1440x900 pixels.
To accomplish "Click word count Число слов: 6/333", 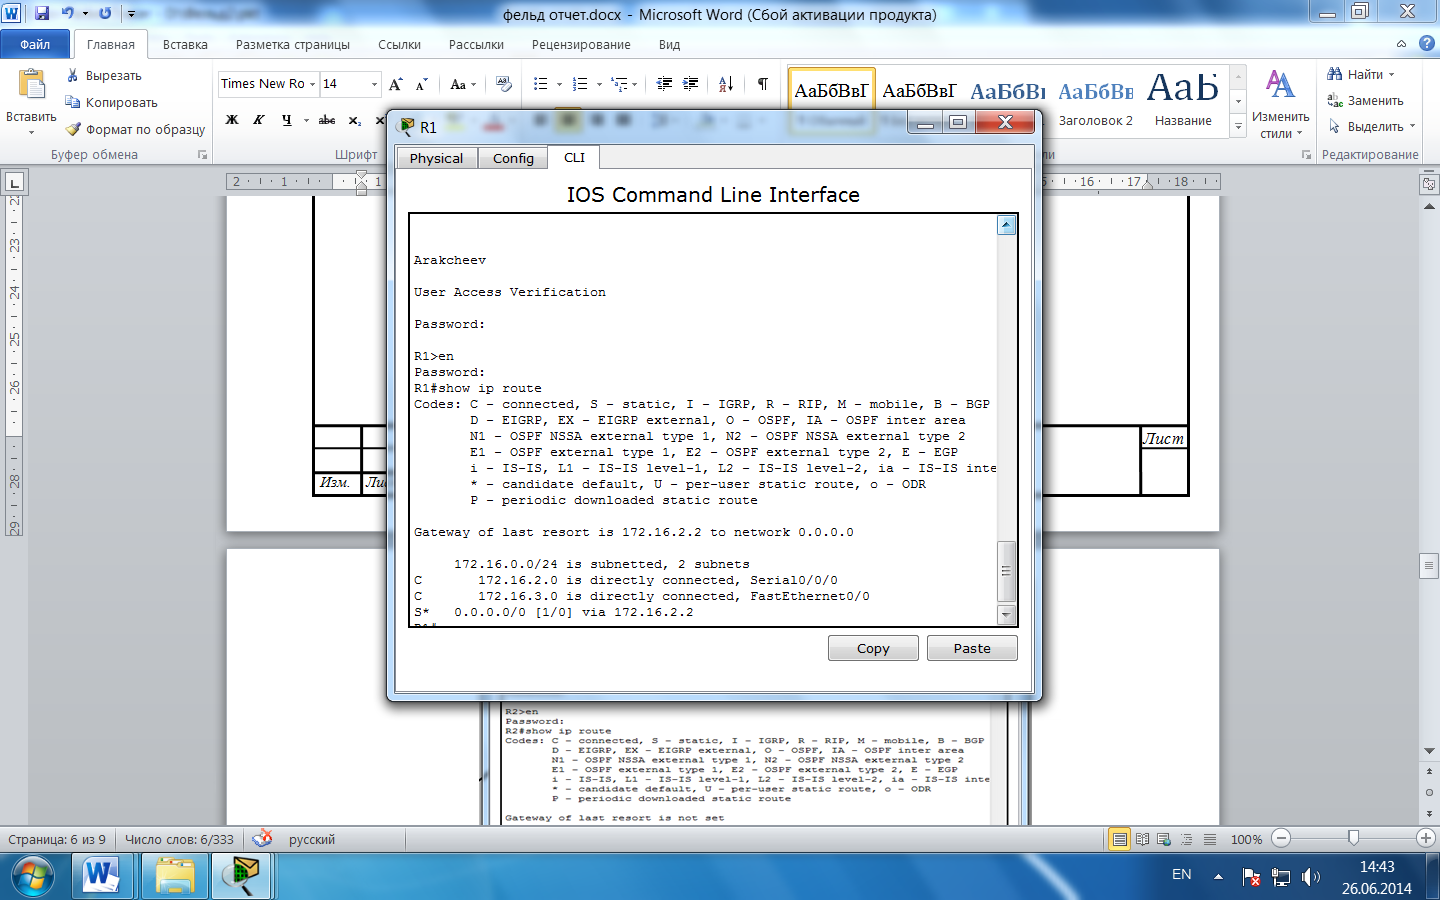I will 179,839.
